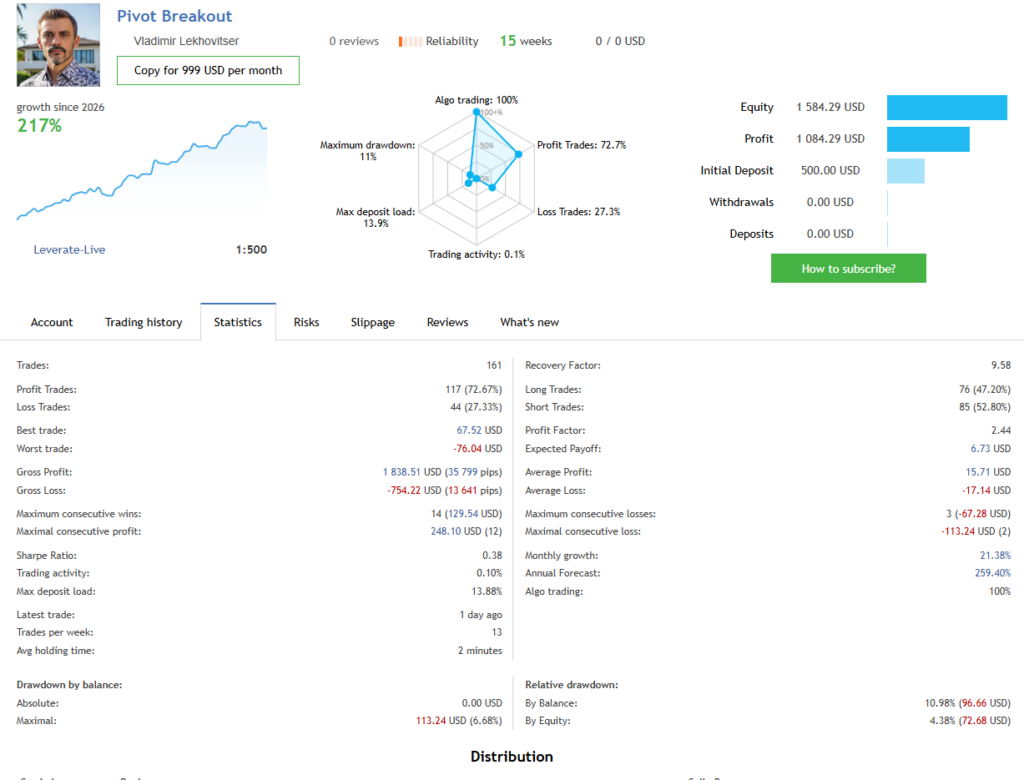Click the 15 weeks text
1024x780 pixels.
(526, 41)
